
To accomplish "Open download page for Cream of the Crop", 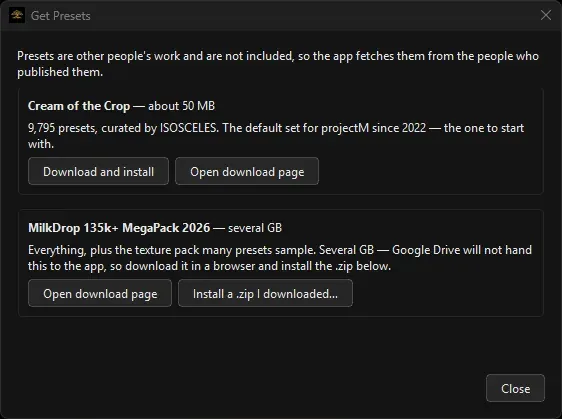I will tap(247, 171).
